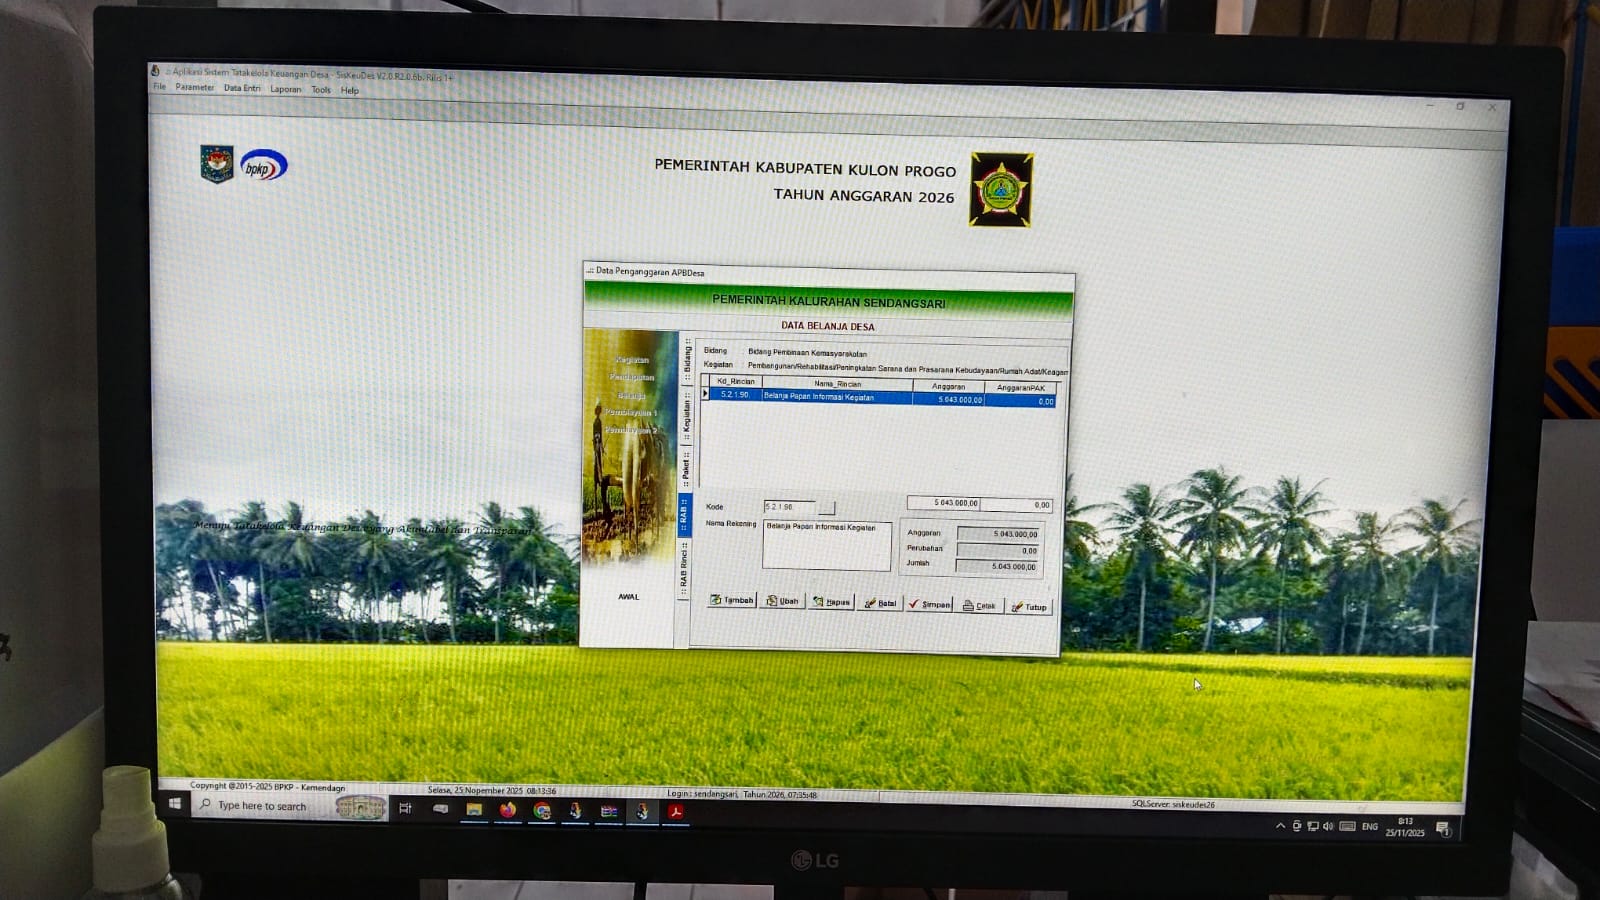The width and height of the screenshot is (1600, 900).
Task: Open Adobe Acrobat from the taskbar
Action: click(676, 812)
